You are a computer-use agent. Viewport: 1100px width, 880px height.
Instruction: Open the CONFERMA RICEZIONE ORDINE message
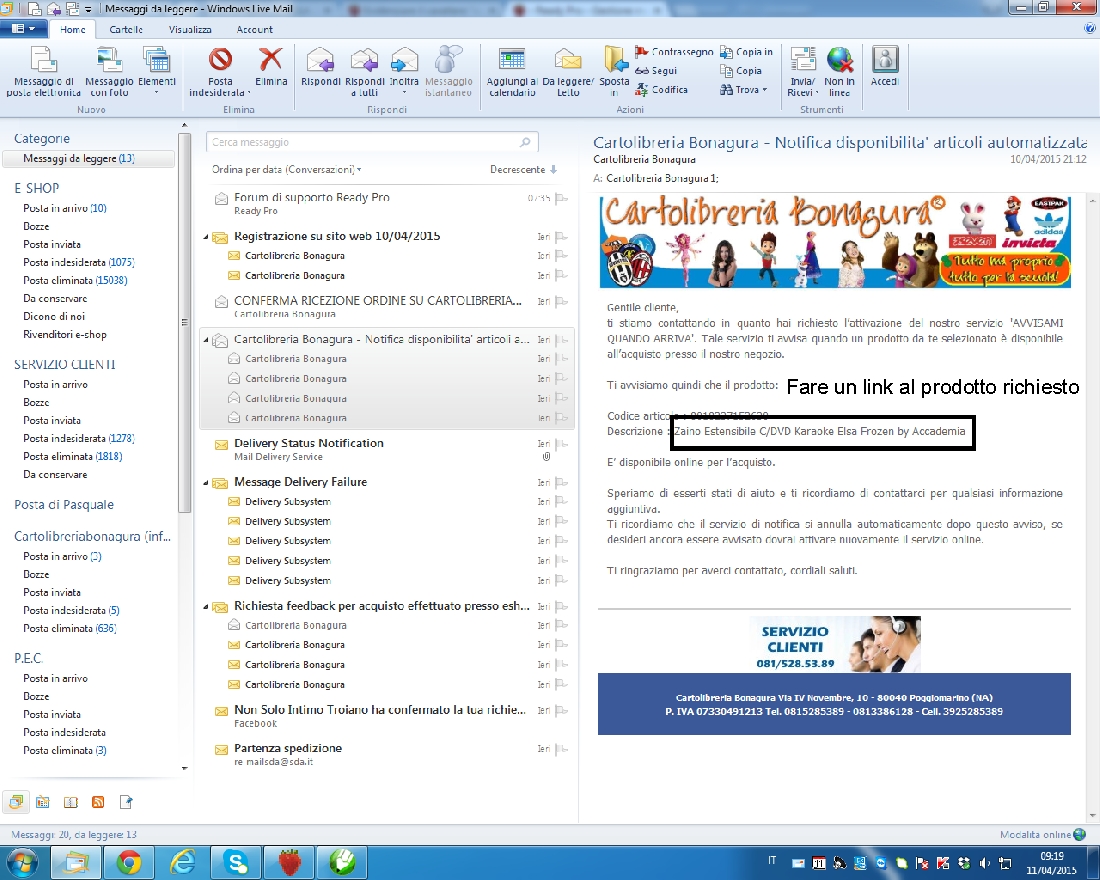pyautogui.click(x=387, y=307)
